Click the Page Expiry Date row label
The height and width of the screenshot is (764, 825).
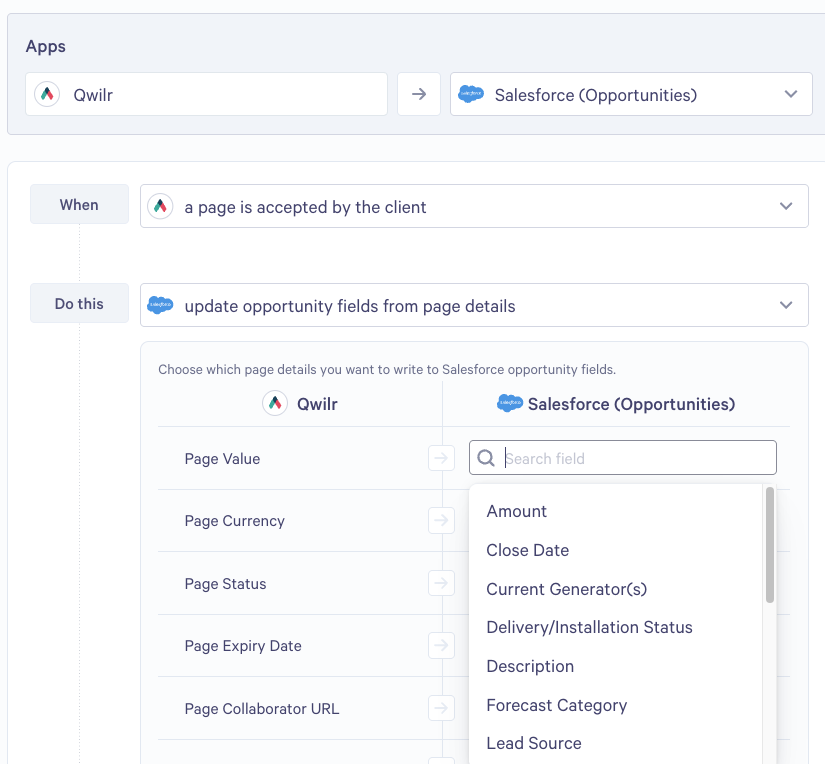point(243,646)
